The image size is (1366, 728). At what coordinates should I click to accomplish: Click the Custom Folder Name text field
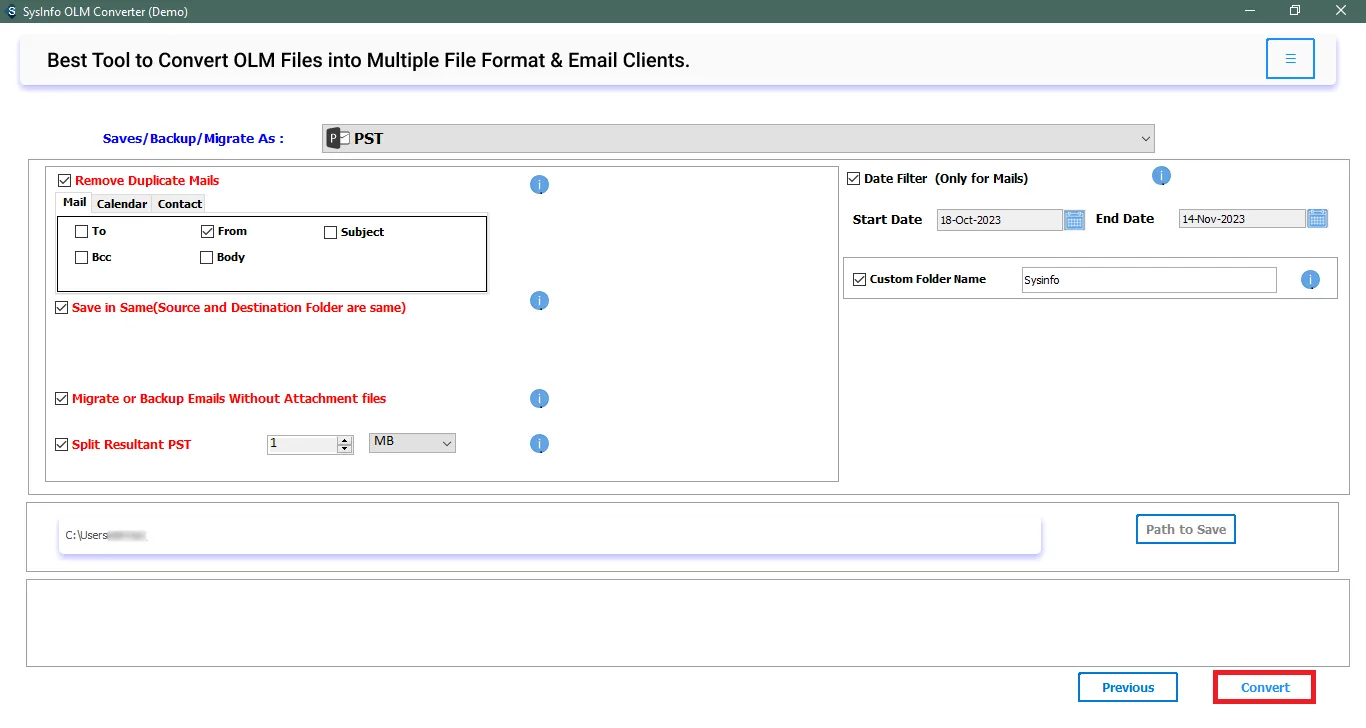tap(1148, 280)
